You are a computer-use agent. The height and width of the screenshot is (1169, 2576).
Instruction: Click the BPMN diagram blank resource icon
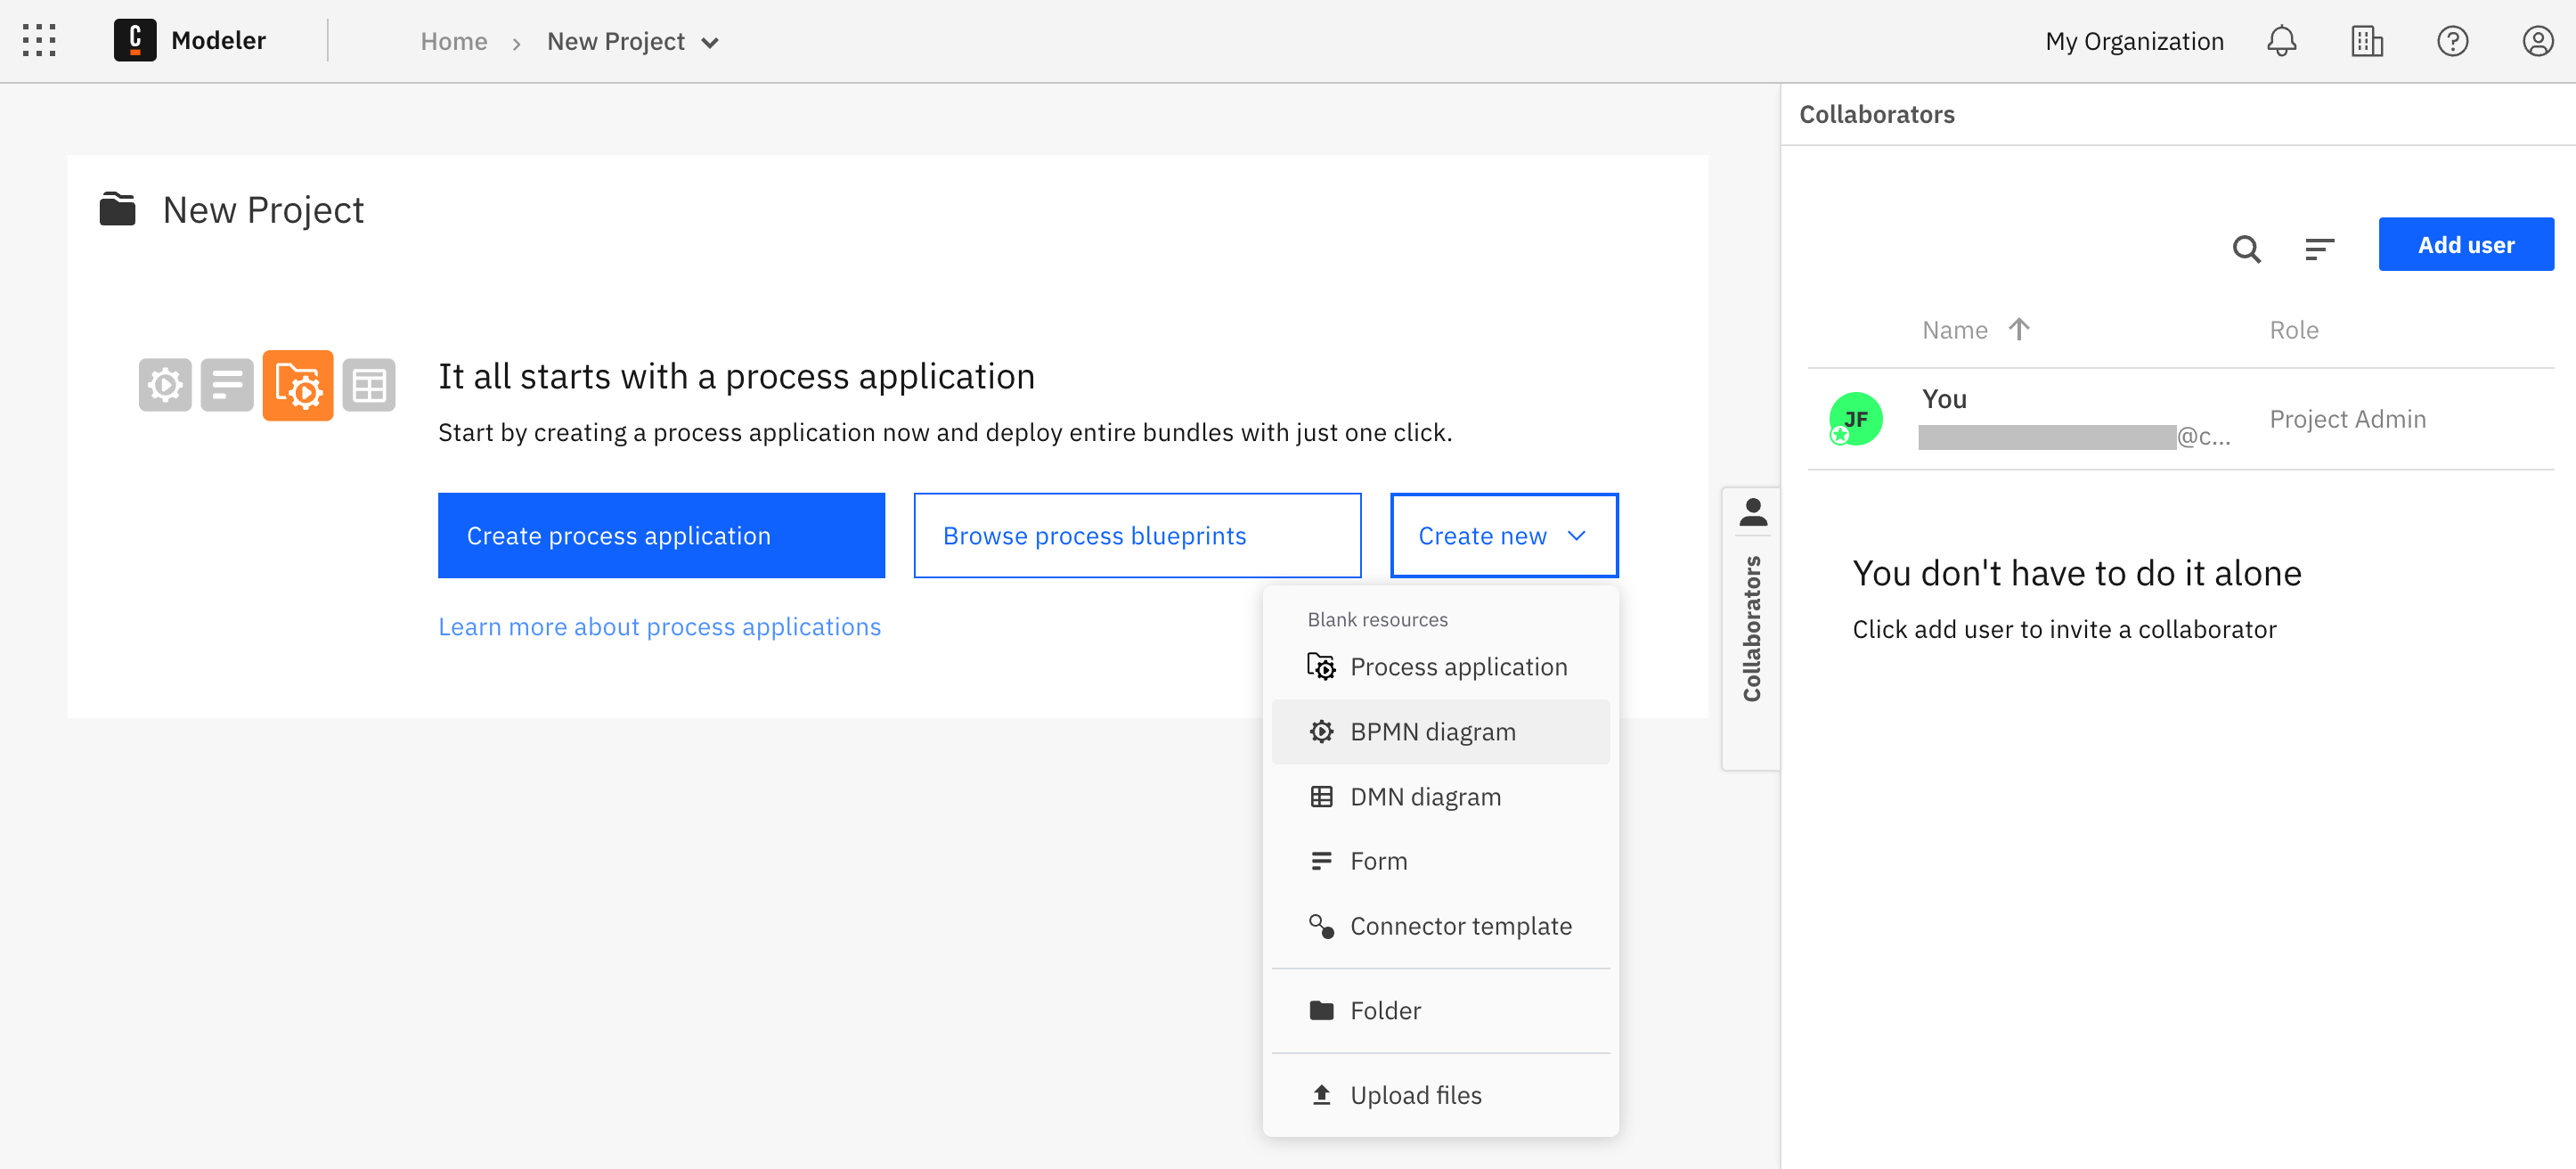(1321, 730)
